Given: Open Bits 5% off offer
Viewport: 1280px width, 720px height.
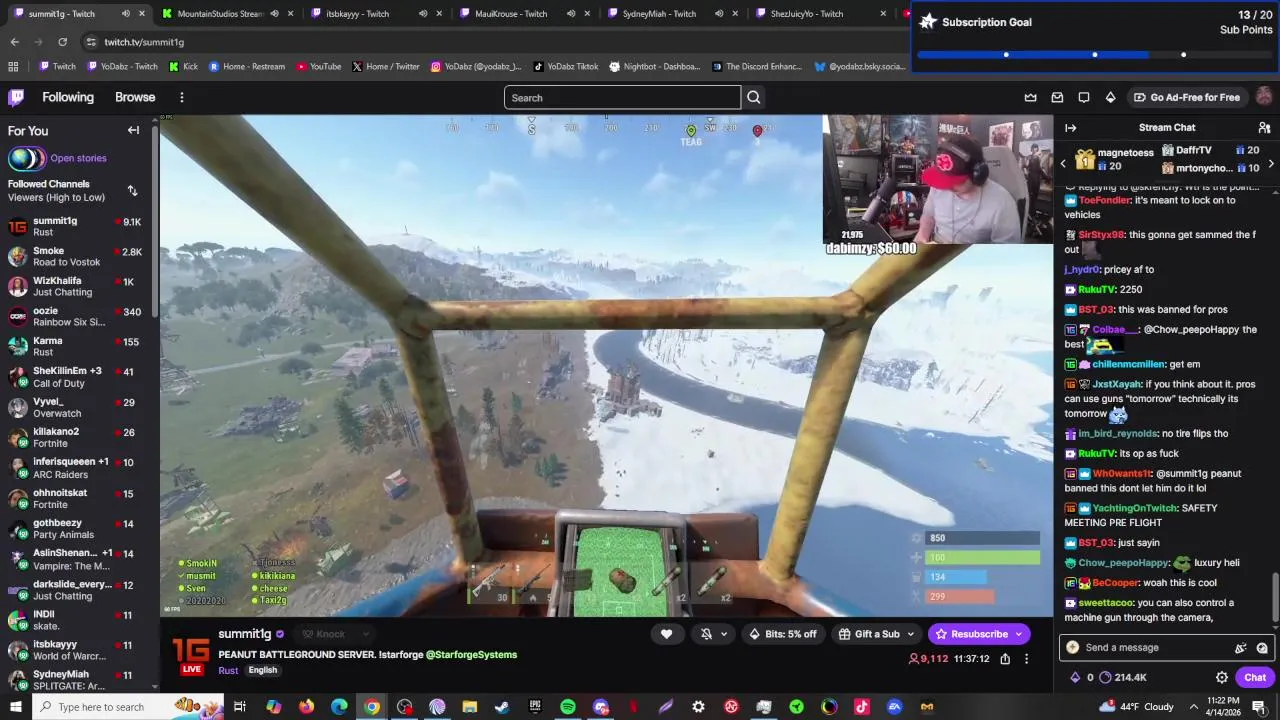Looking at the screenshot, I should click(782, 634).
